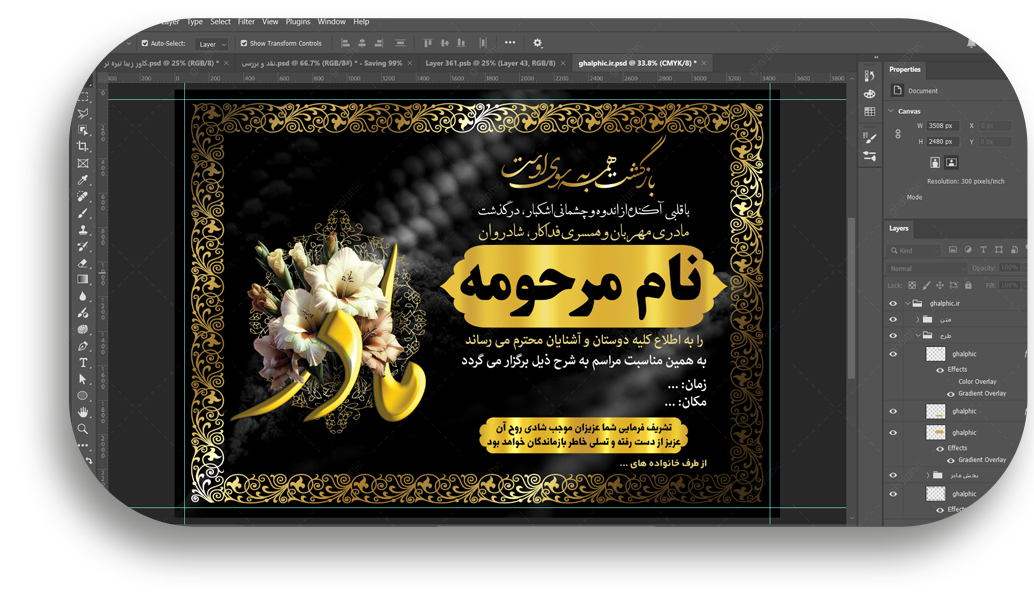1034x602 pixels.
Task: Click the three-dots more options button
Action: 510,43
